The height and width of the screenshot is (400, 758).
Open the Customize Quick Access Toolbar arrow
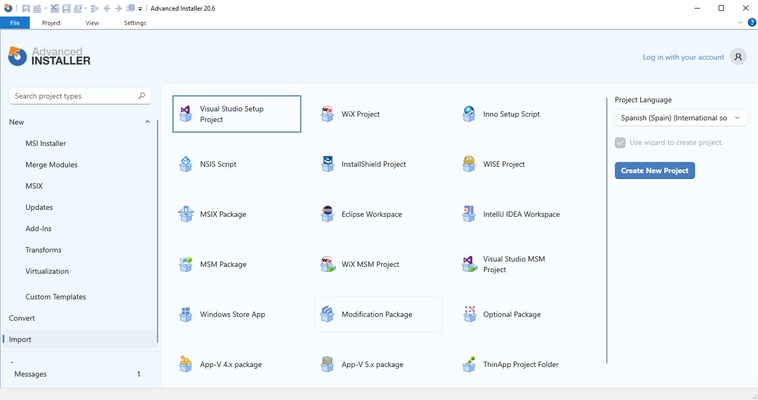tap(140, 9)
